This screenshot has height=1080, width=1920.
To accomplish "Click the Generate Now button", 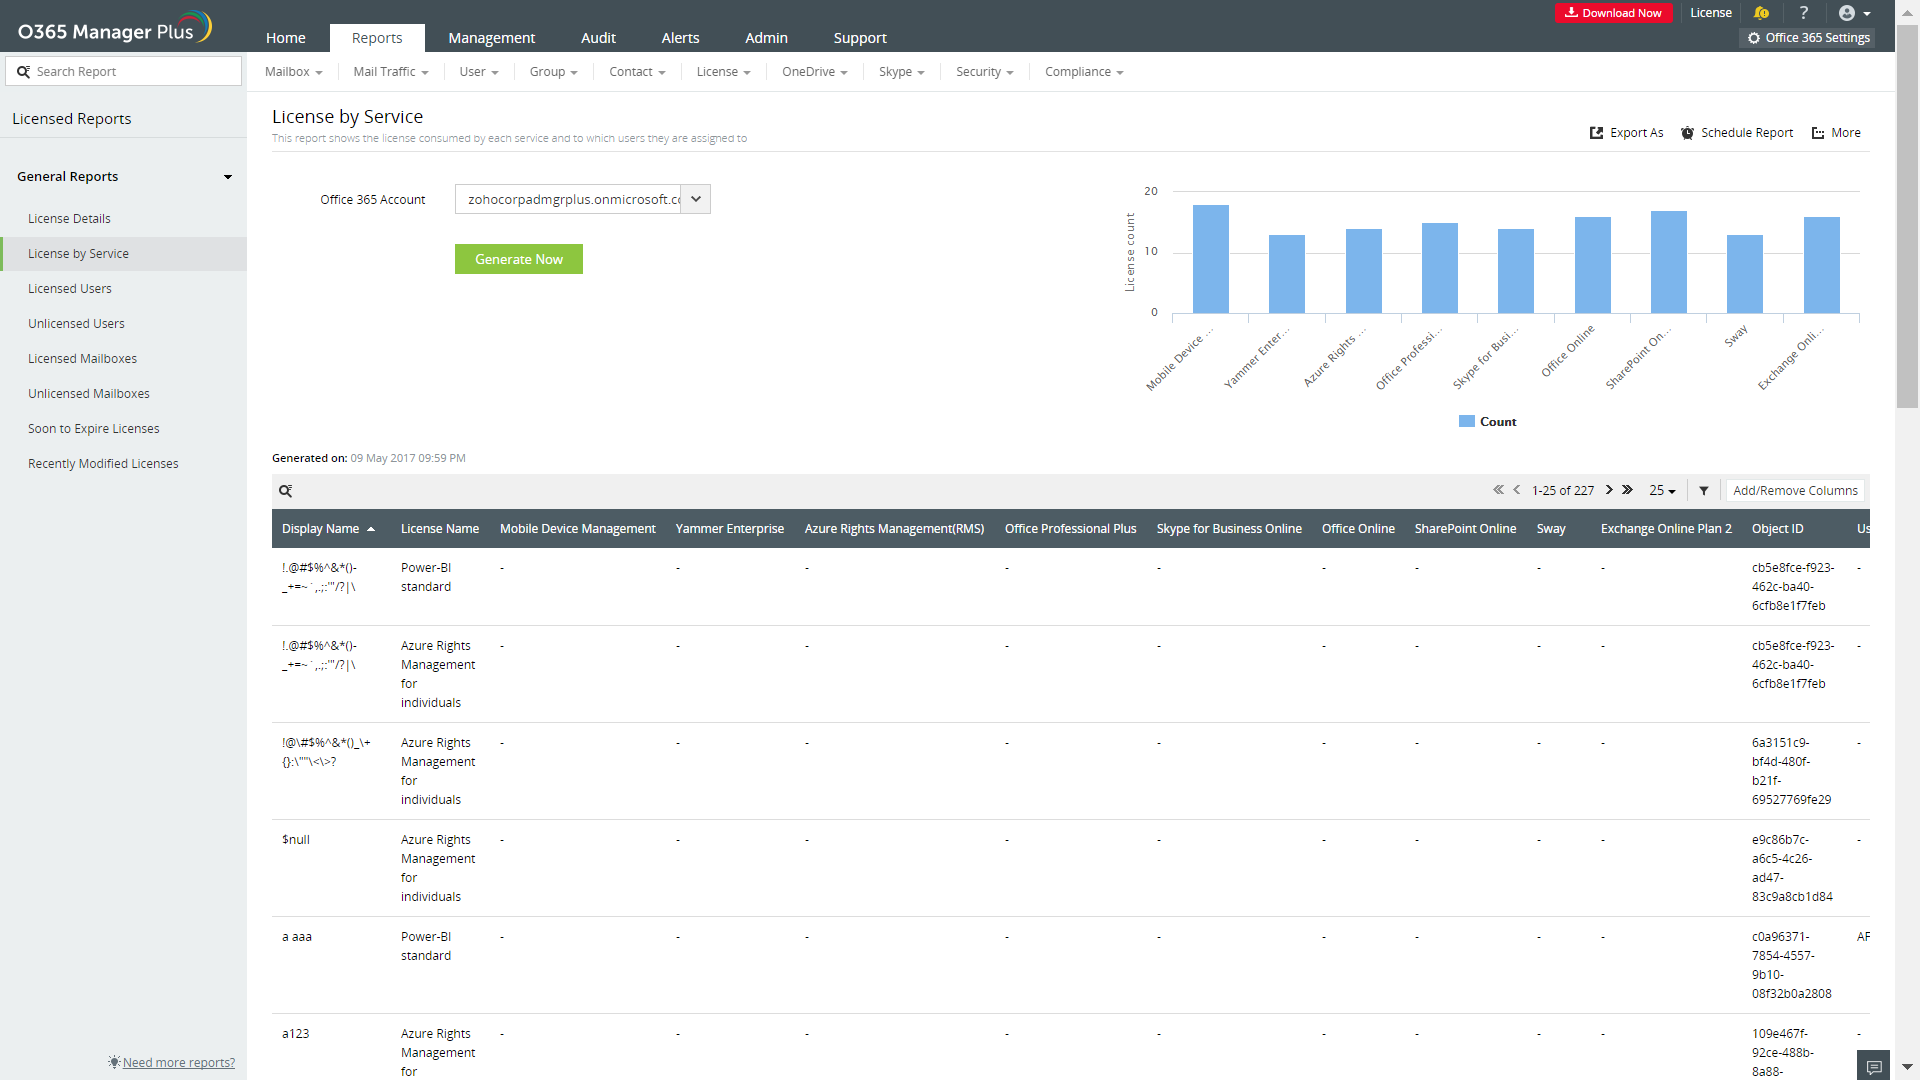I will click(518, 259).
